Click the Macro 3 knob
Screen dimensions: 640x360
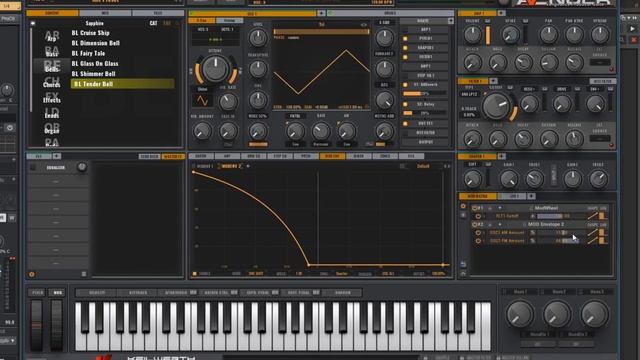point(595,314)
